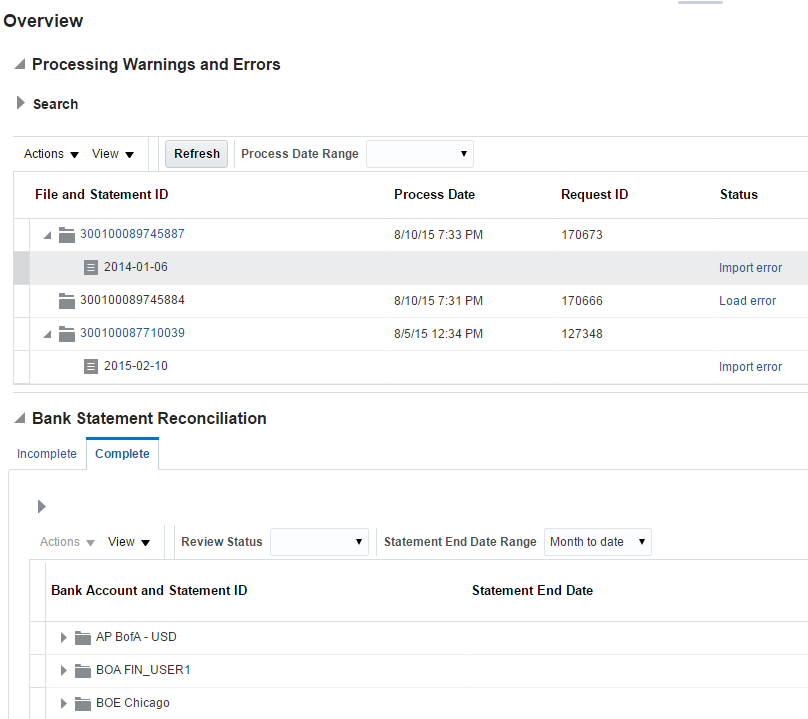Expand the Search panel
This screenshot has height=719, width=808.
[x=21, y=103]
